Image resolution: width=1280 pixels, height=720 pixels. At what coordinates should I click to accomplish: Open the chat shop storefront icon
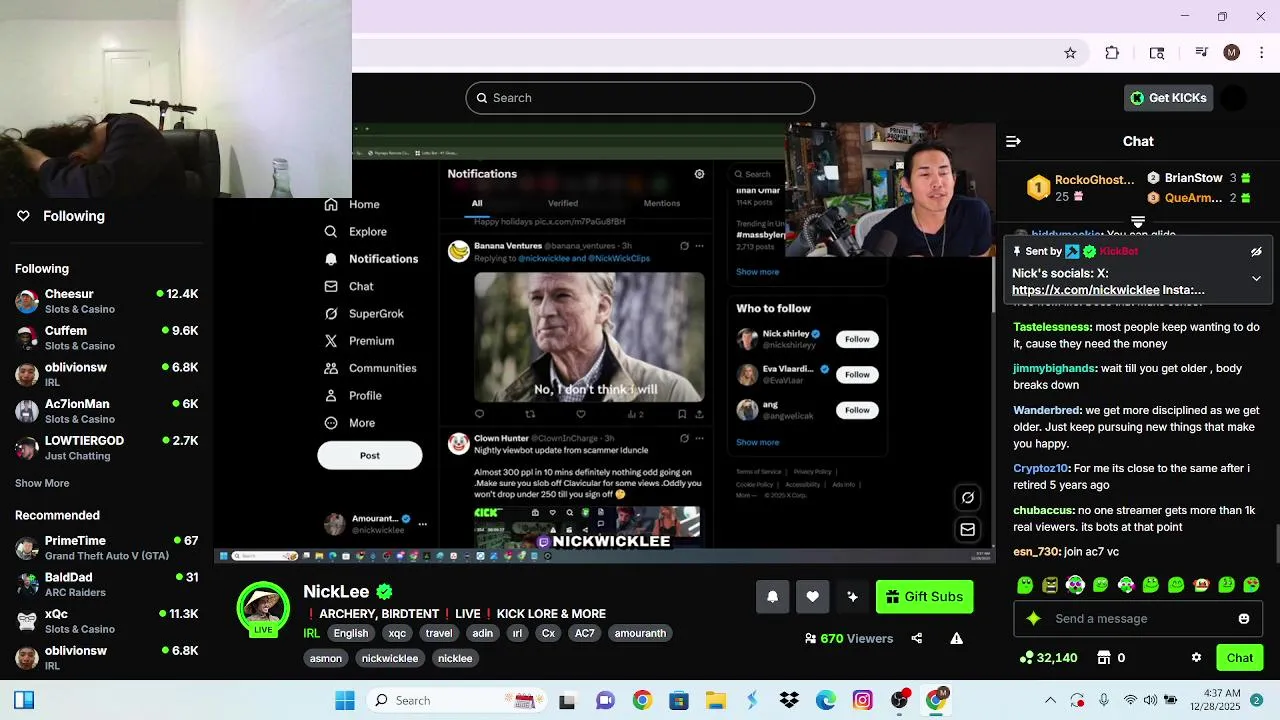(x=1104, y=658)
